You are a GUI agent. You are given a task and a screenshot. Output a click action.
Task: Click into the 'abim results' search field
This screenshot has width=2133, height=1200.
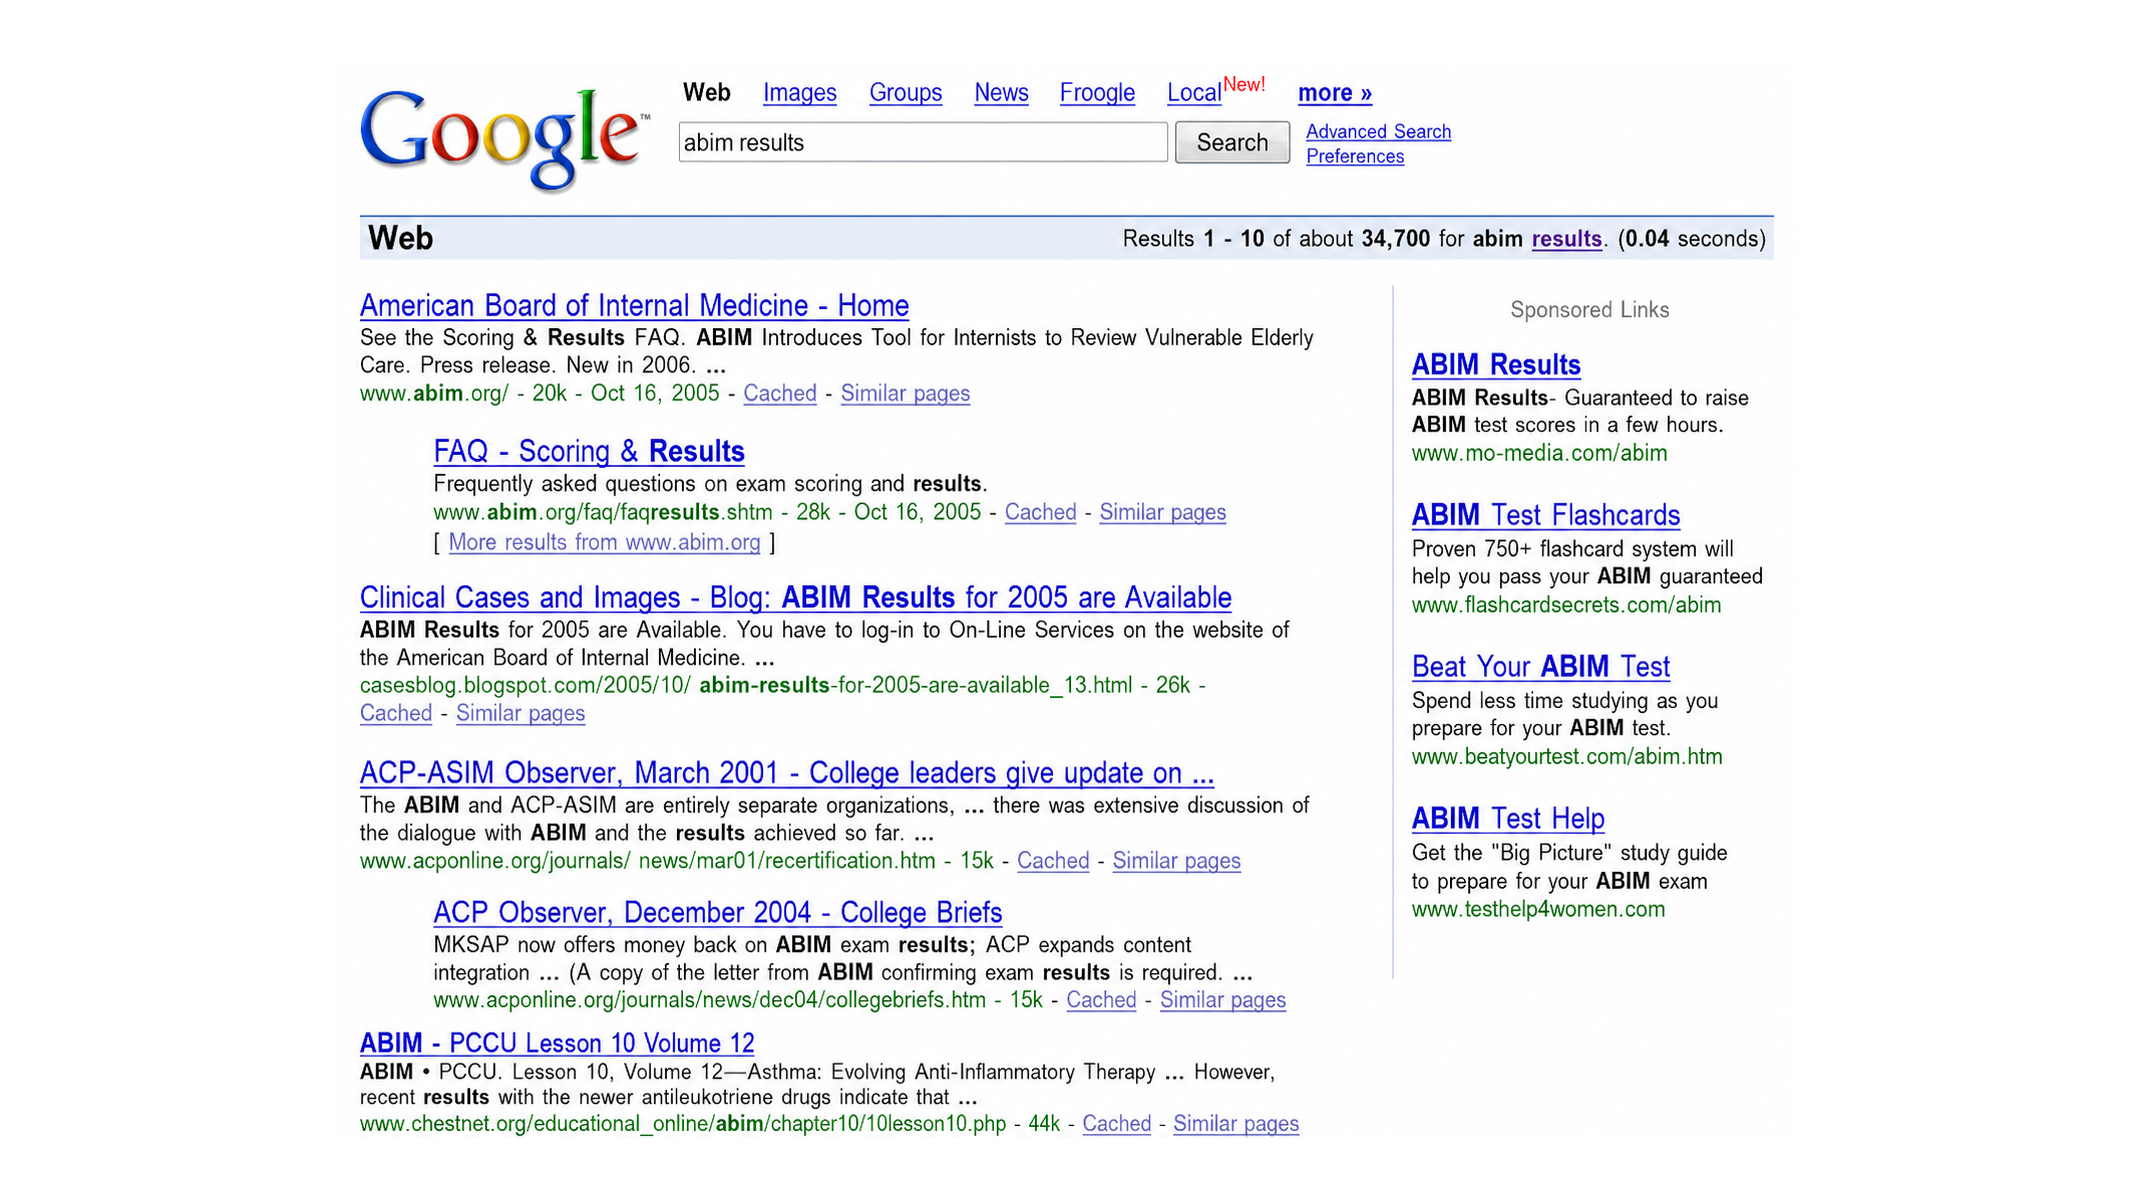922,142
